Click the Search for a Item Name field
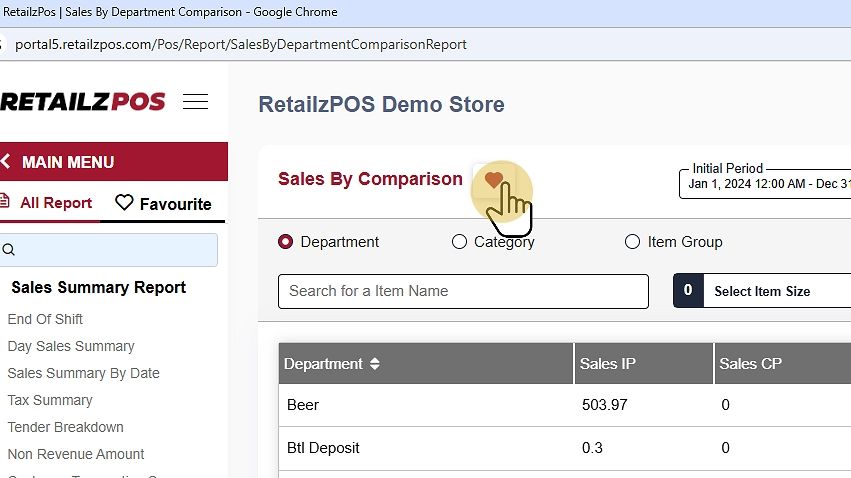 463,291
